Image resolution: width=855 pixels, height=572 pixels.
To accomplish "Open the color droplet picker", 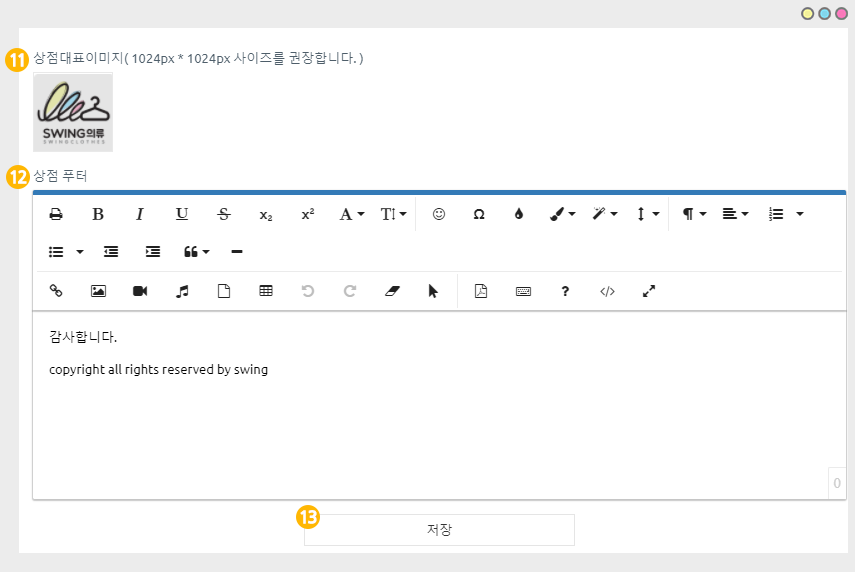I will pos(518,214).
